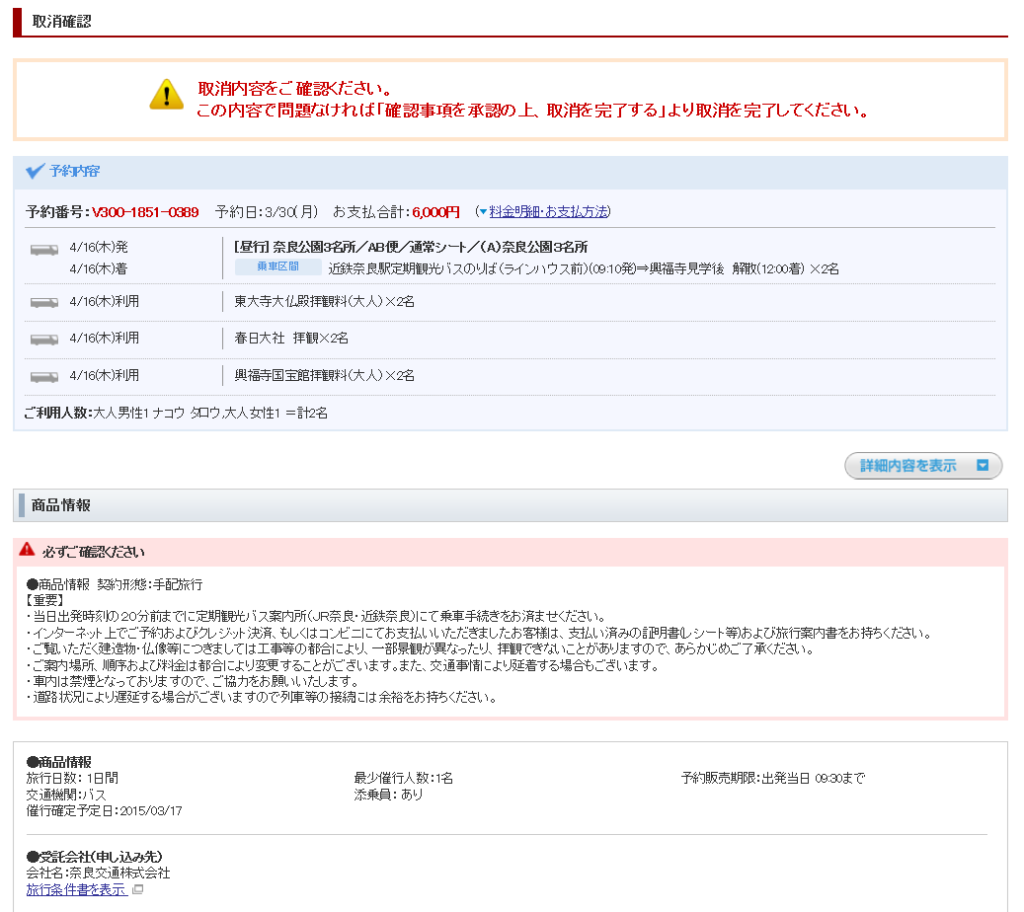Open 料金明細・お支払方法 link
The height and width of the screenshot is (912, 1024).
coord(549,211)
